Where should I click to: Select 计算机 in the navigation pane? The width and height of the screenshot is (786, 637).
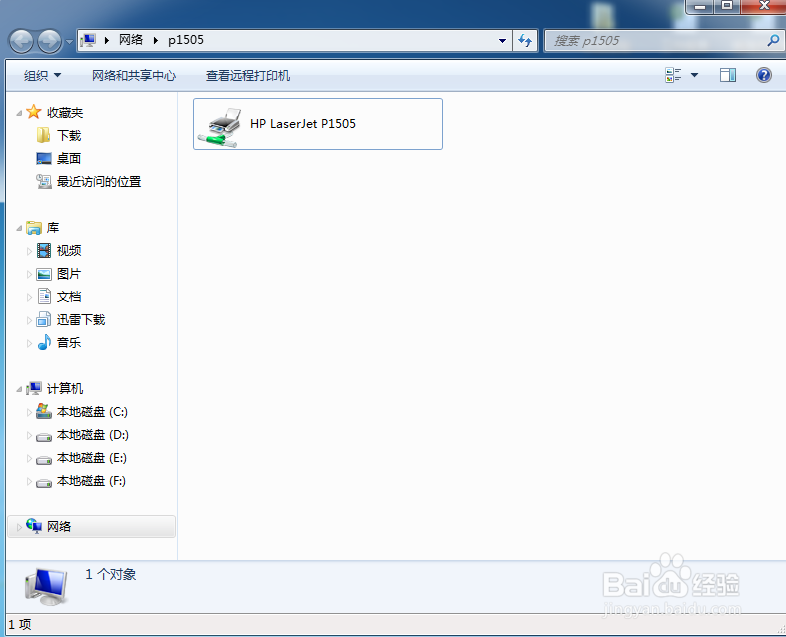pos(65,388)
